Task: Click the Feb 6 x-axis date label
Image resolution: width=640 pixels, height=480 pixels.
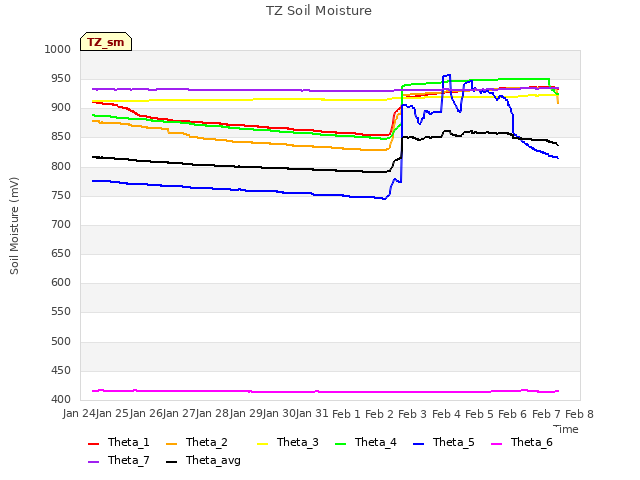Action: (x=513, y=414)
